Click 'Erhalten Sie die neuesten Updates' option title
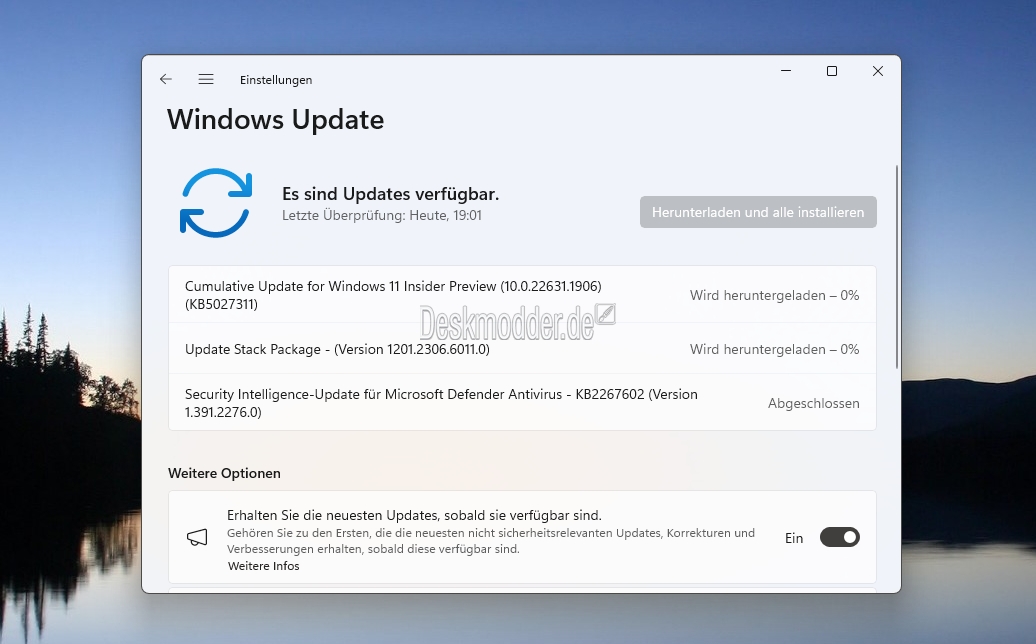Viewport: 1036px width, 644px height. 414,515
